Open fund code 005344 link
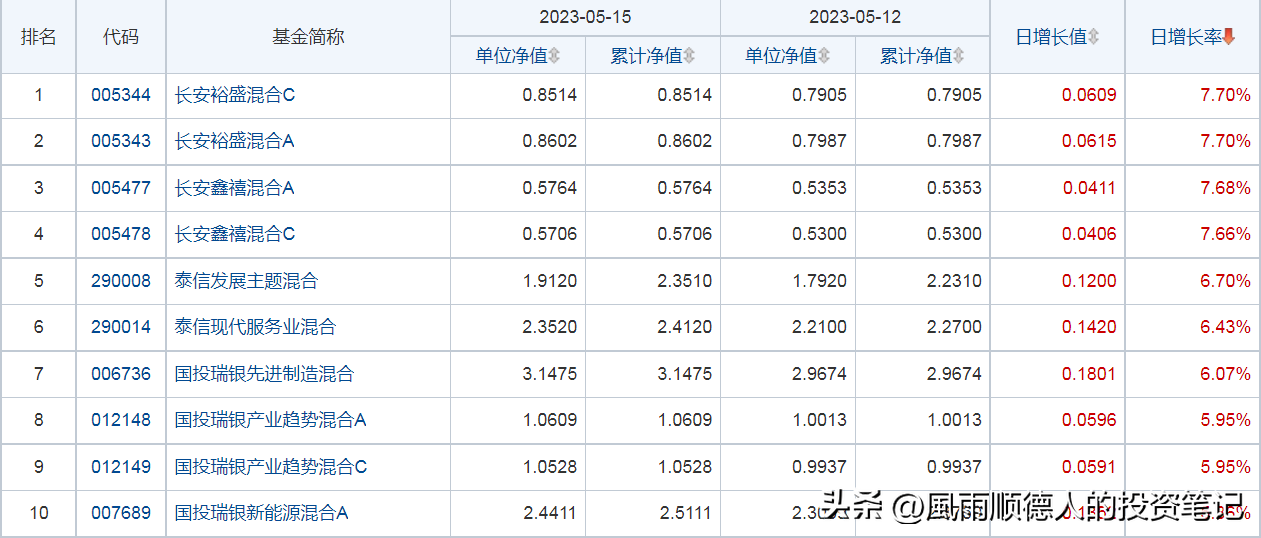The image size is (1261, 538). click(x=121, y=95)
